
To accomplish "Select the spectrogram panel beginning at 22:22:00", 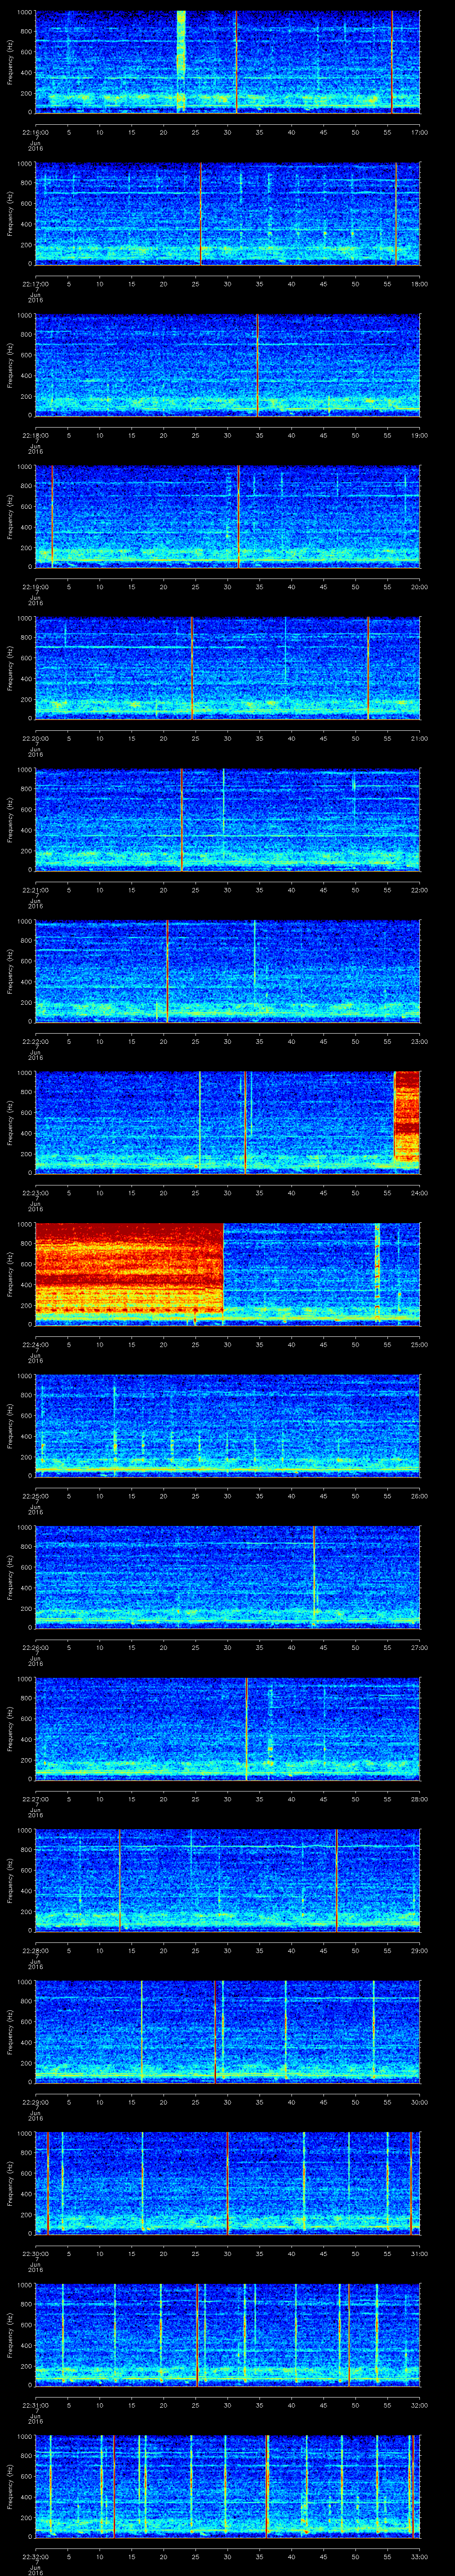I will coord(227,970).
